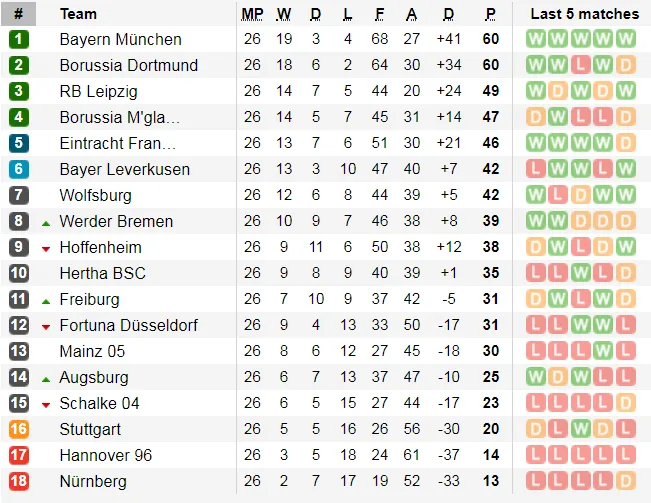
Task: Select the Eintracht Frankfurt truncated team name
Action: (118, 143)
